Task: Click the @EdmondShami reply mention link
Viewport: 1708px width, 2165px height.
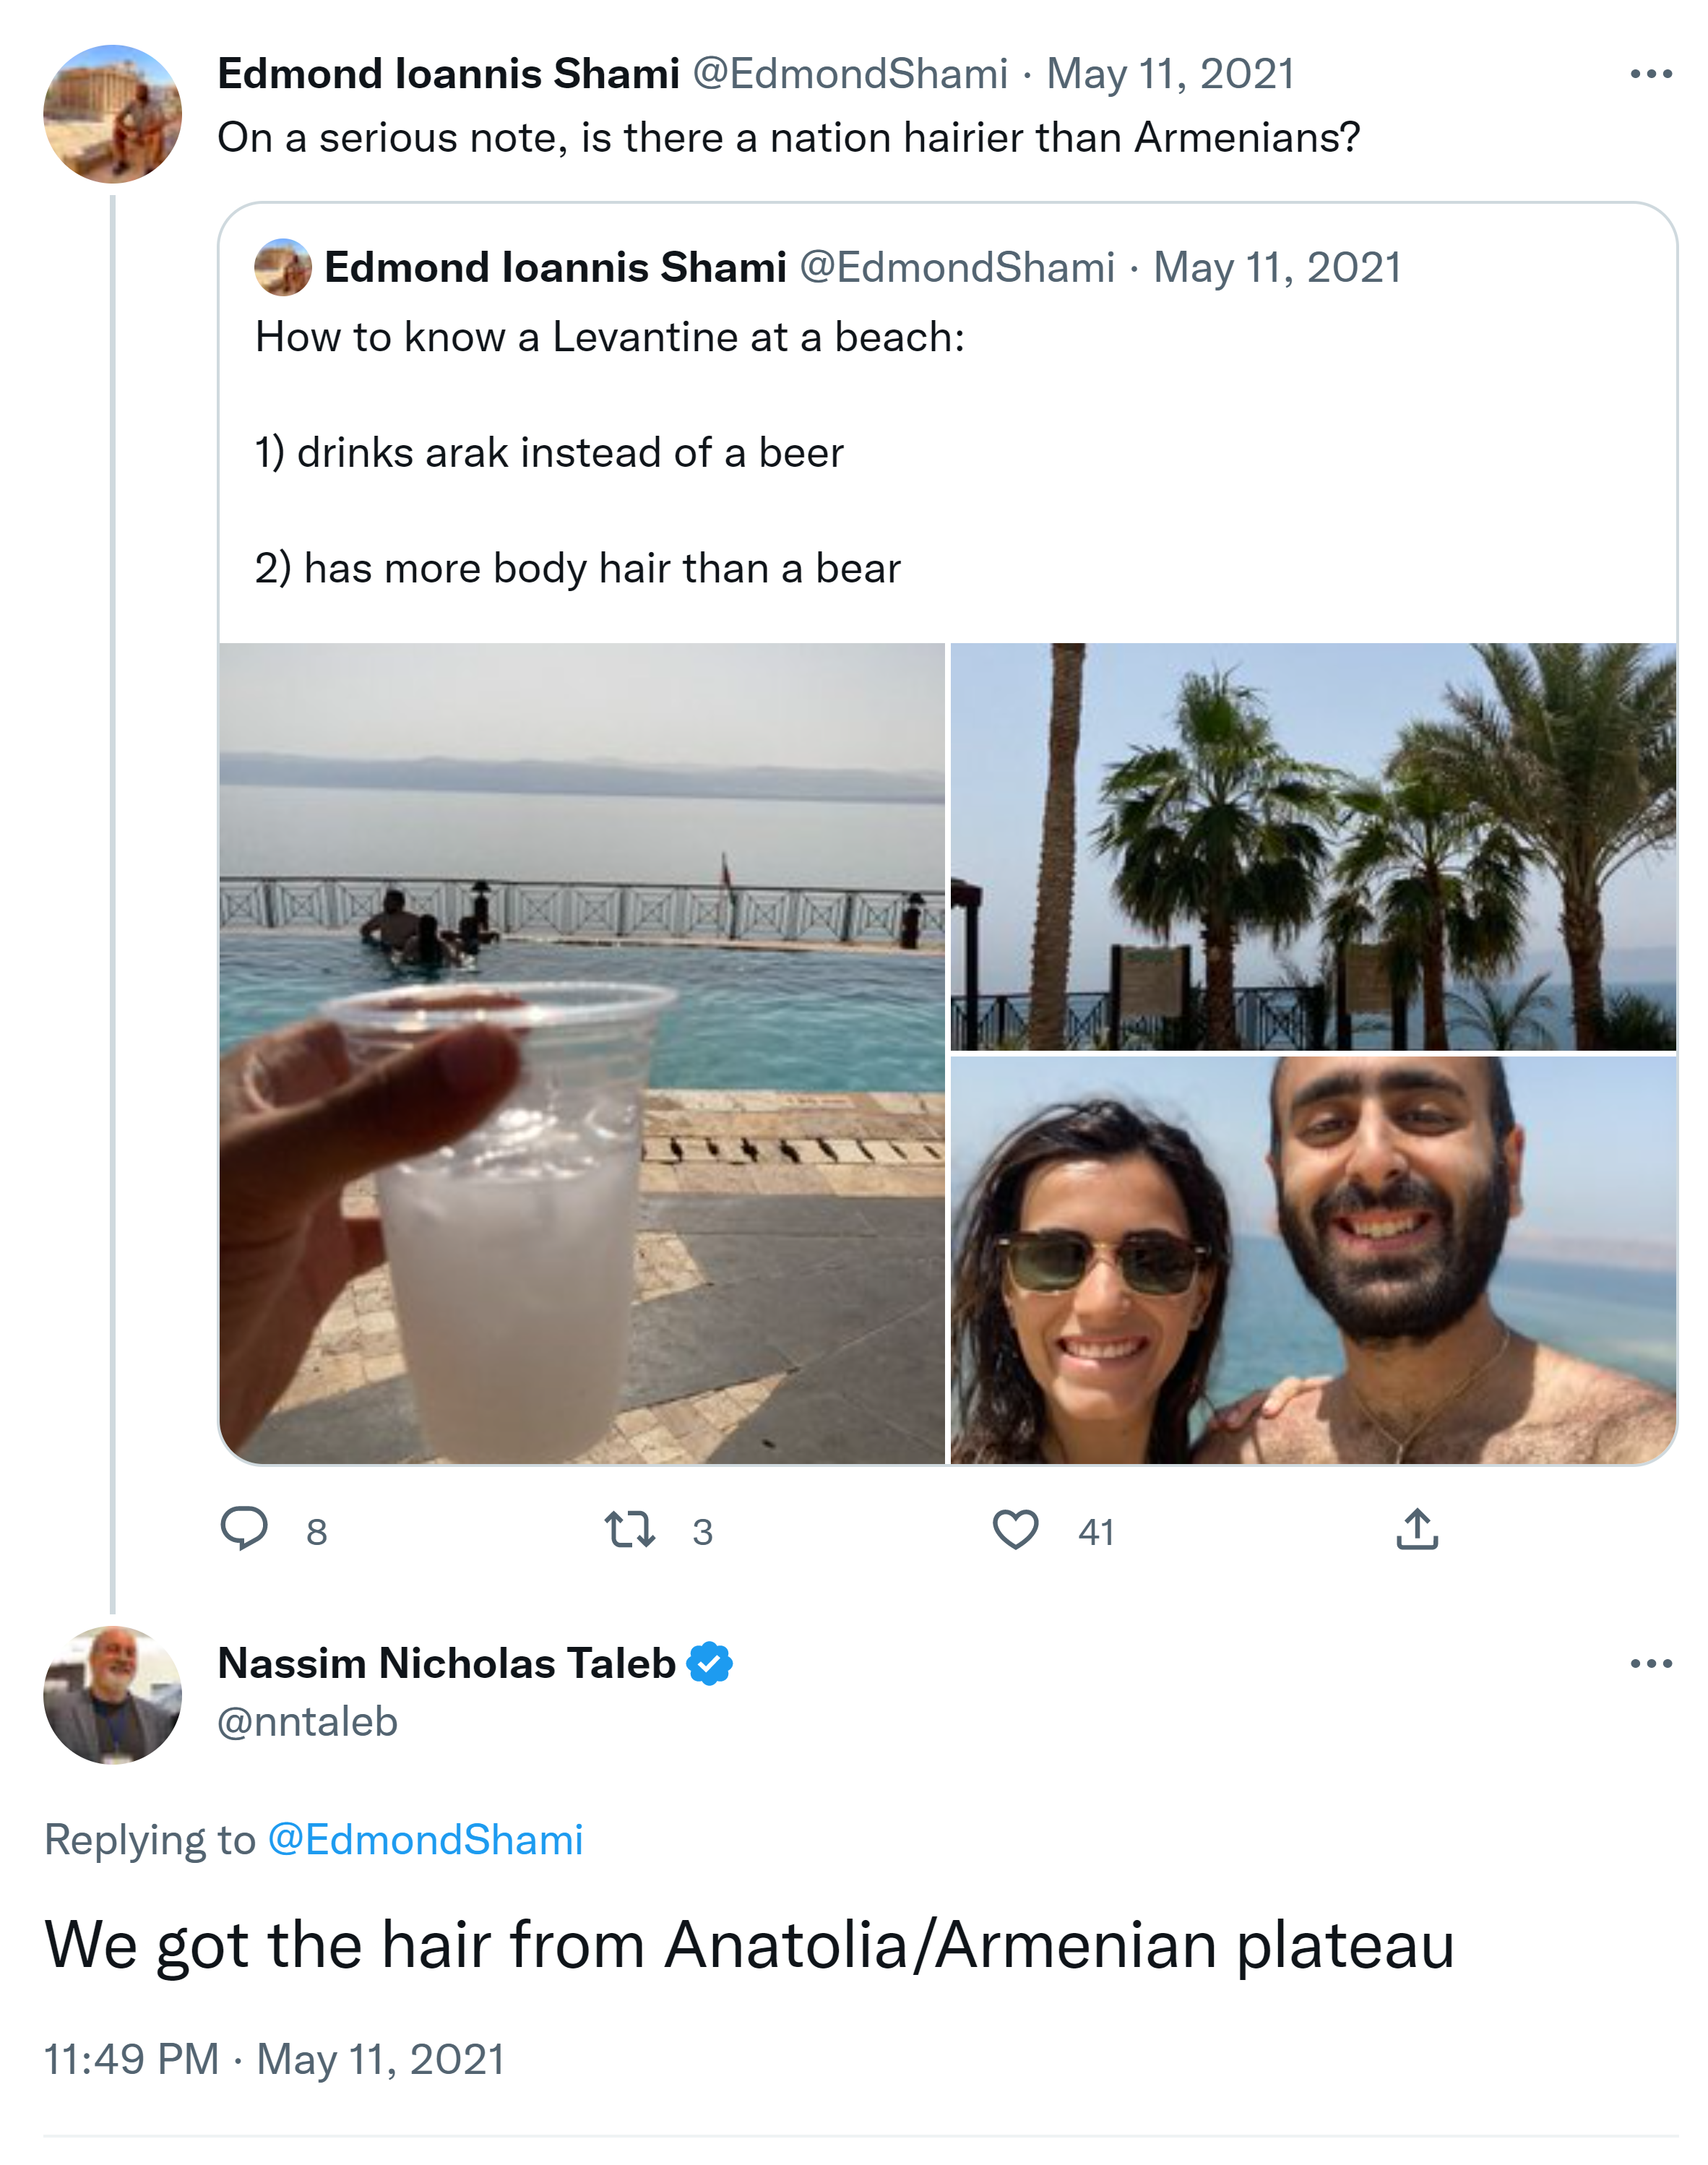Action: 425,1840
